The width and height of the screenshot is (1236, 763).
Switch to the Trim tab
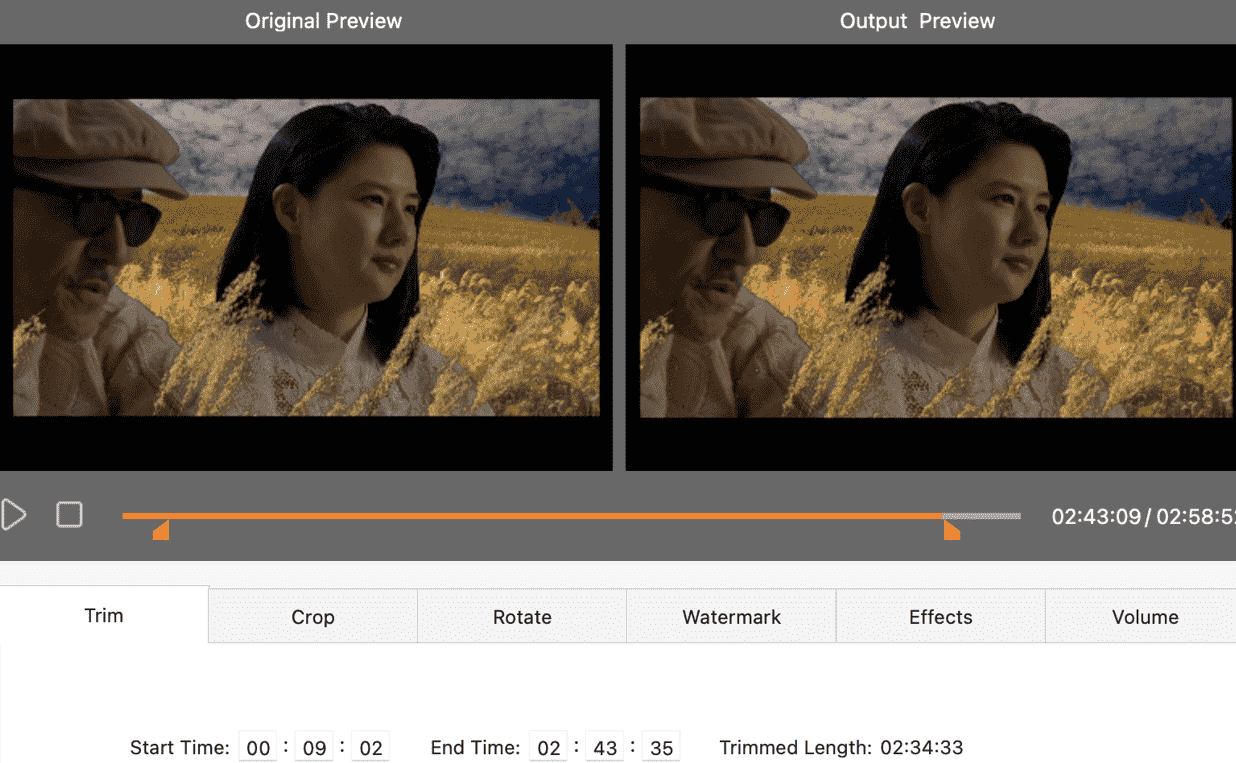coord(104,615)
